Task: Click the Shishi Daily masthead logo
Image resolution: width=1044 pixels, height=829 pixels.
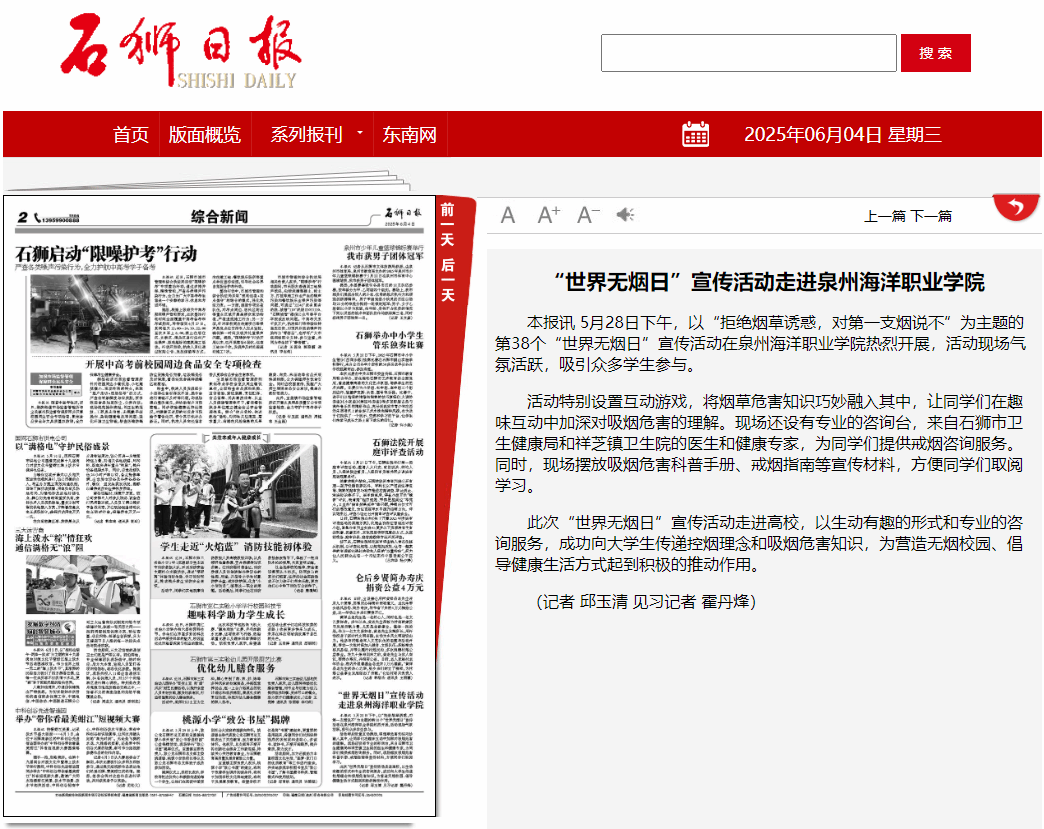Action: 180,52
